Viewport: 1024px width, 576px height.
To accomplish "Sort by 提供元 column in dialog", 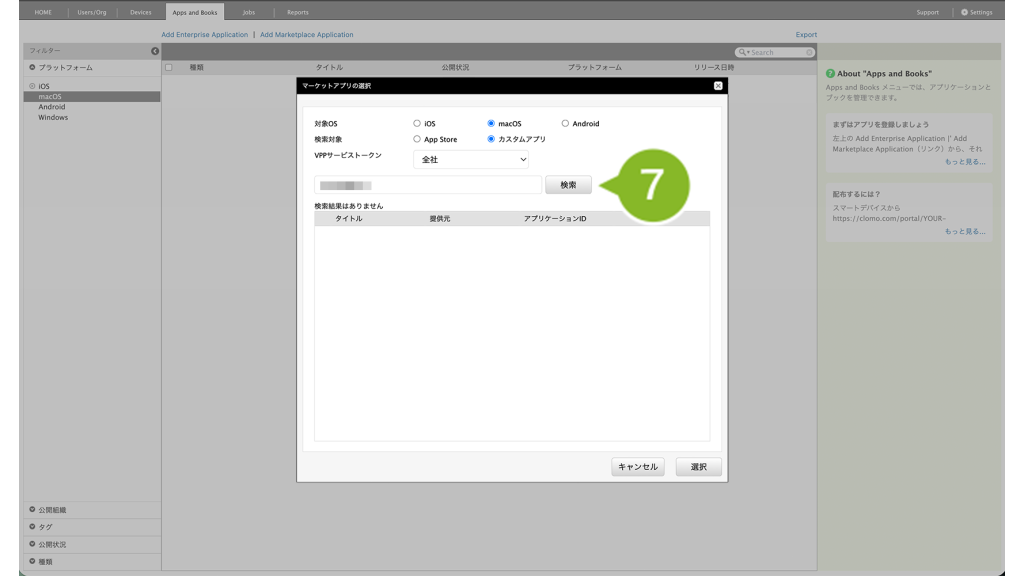I will pyautogui.click(x=440, y=219).
